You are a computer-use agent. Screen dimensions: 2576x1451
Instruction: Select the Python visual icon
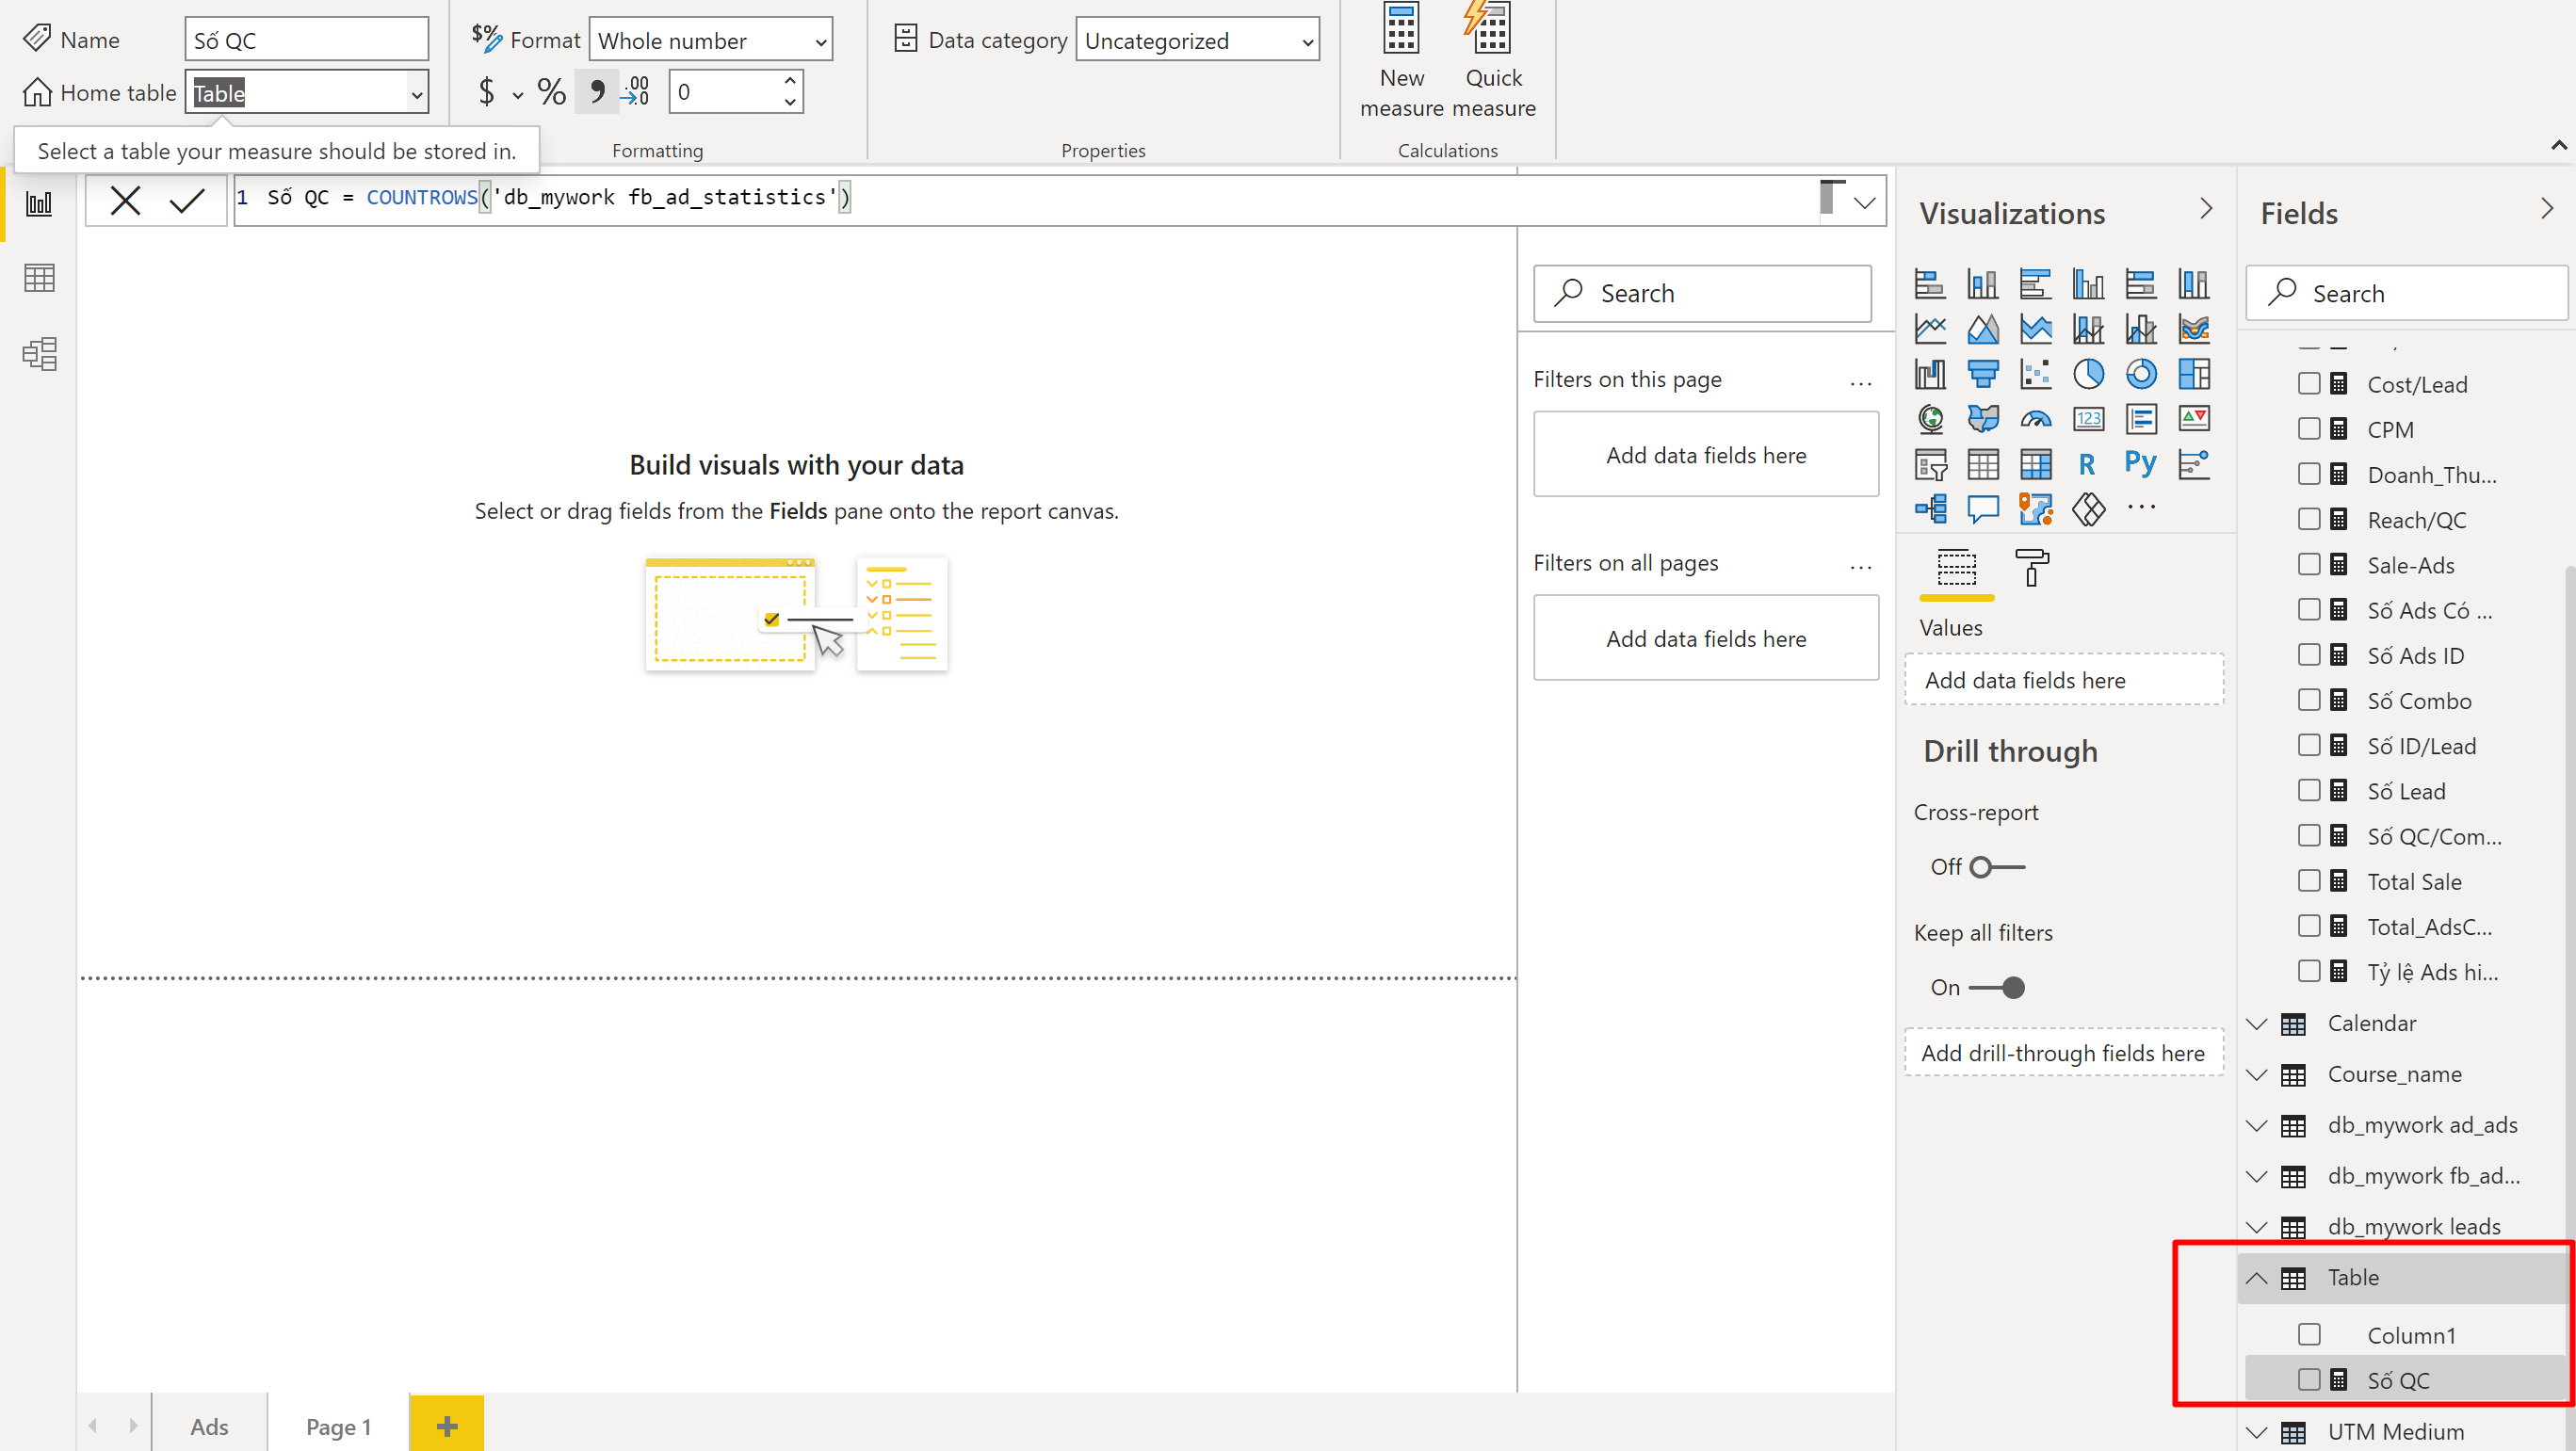pyautogui.click(x=2141, y=464)
